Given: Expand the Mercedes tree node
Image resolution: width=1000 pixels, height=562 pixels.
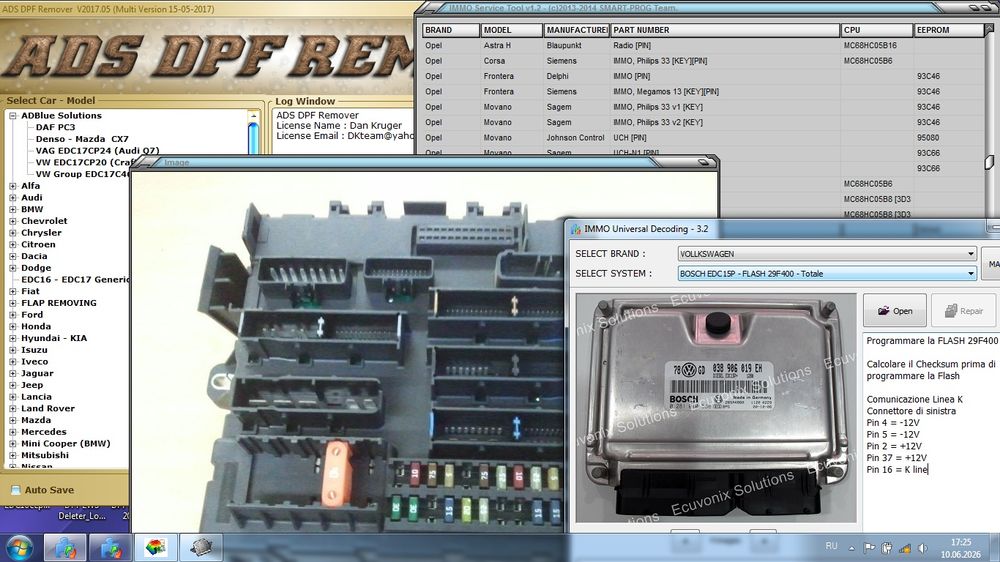Looking at the screenshot, I should point(13,432).
